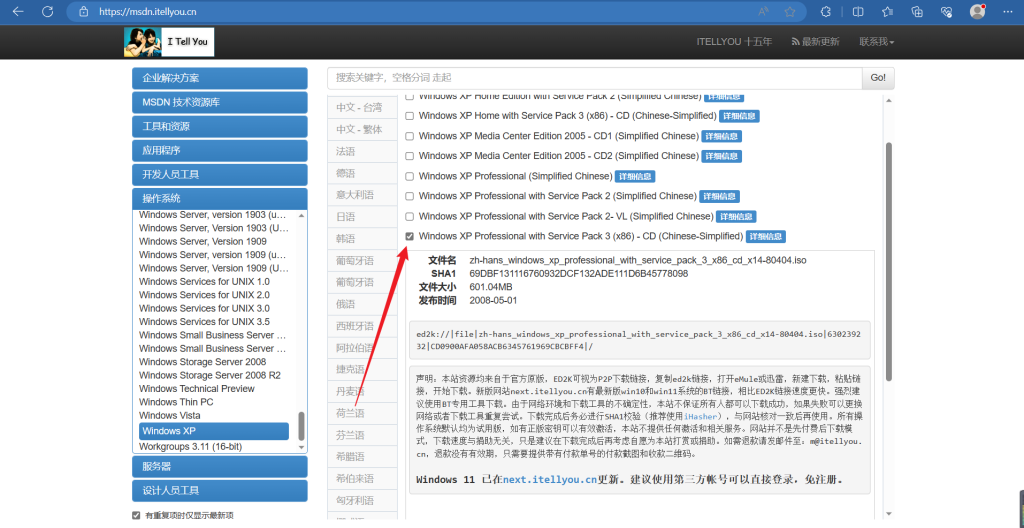Select Workgroups 3.11 (16-bit) entry
The image size is (1024, 528).
coord(190,447)
